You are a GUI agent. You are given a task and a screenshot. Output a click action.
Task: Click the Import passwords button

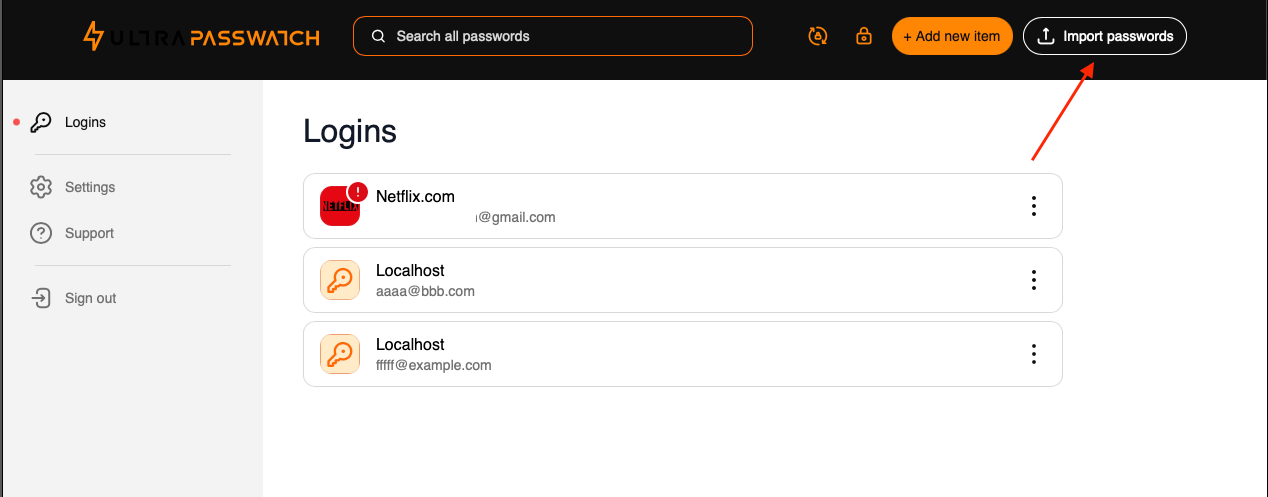click(1105, 36)
